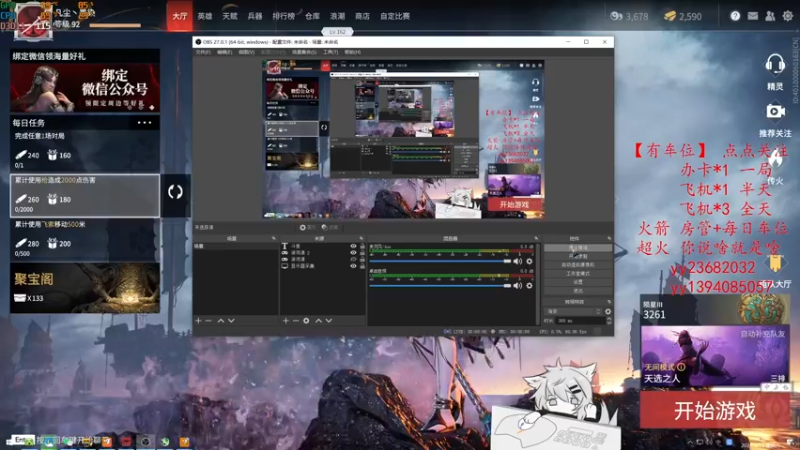Adjust the desktop audio volume slider

pos(440,286)
